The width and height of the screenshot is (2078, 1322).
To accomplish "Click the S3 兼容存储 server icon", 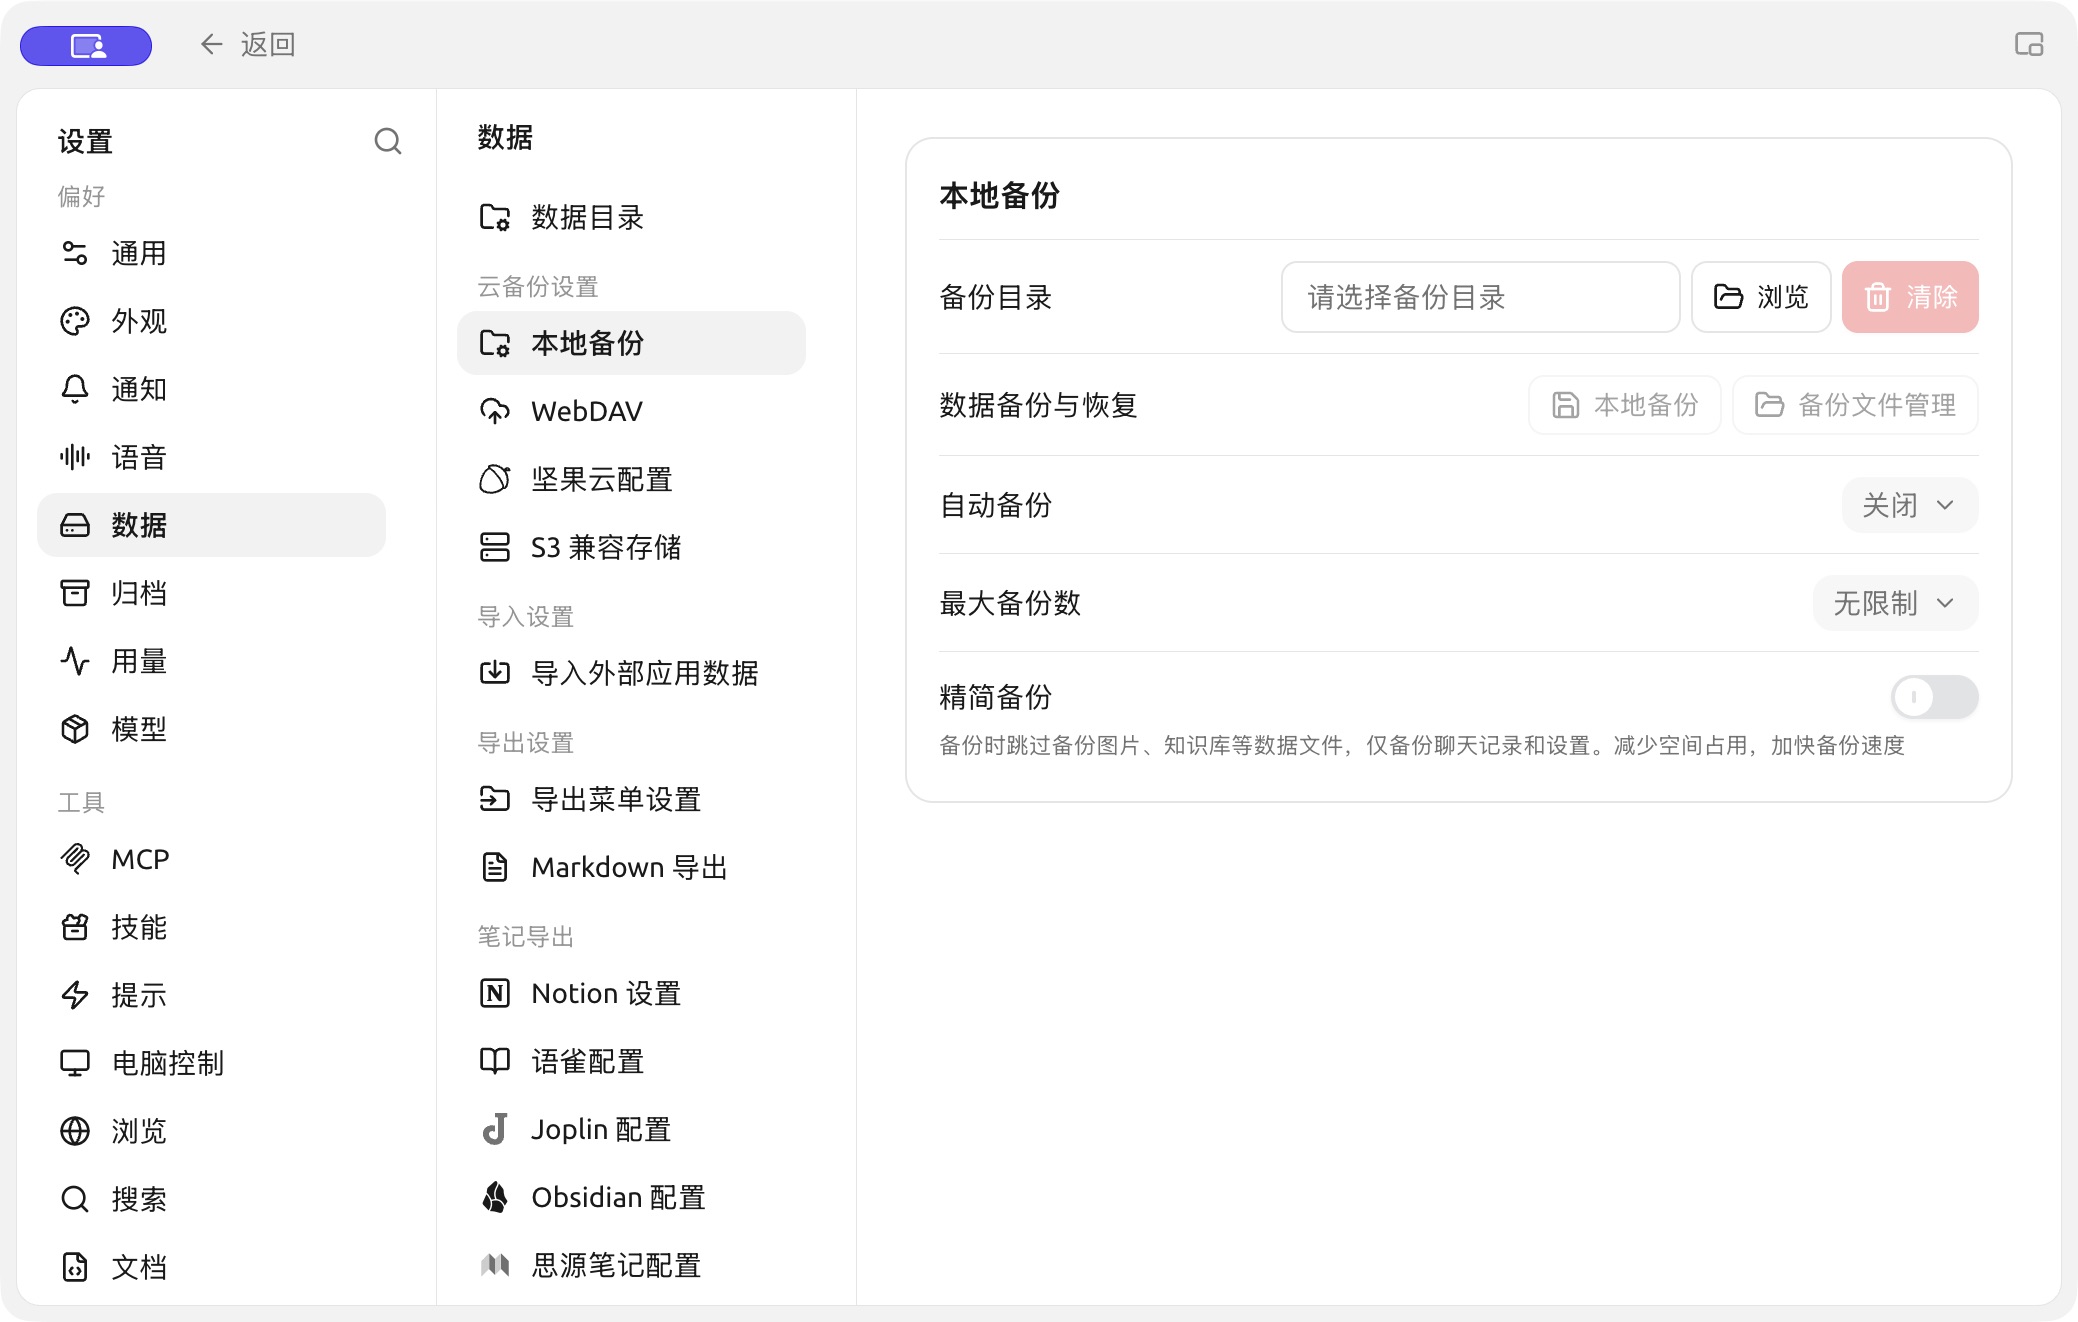I will [x=495, y=547].
